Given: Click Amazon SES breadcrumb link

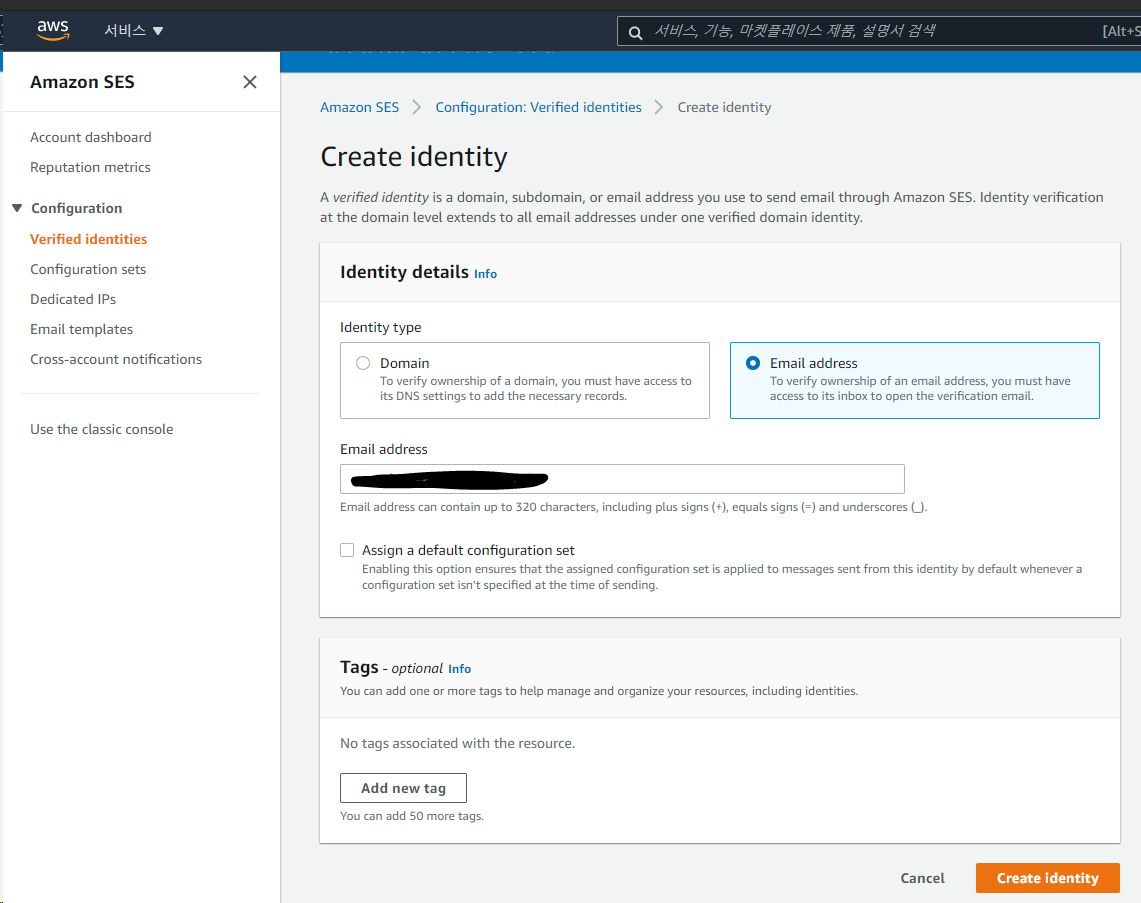Looking at the screenshot, I should point(359,107).
